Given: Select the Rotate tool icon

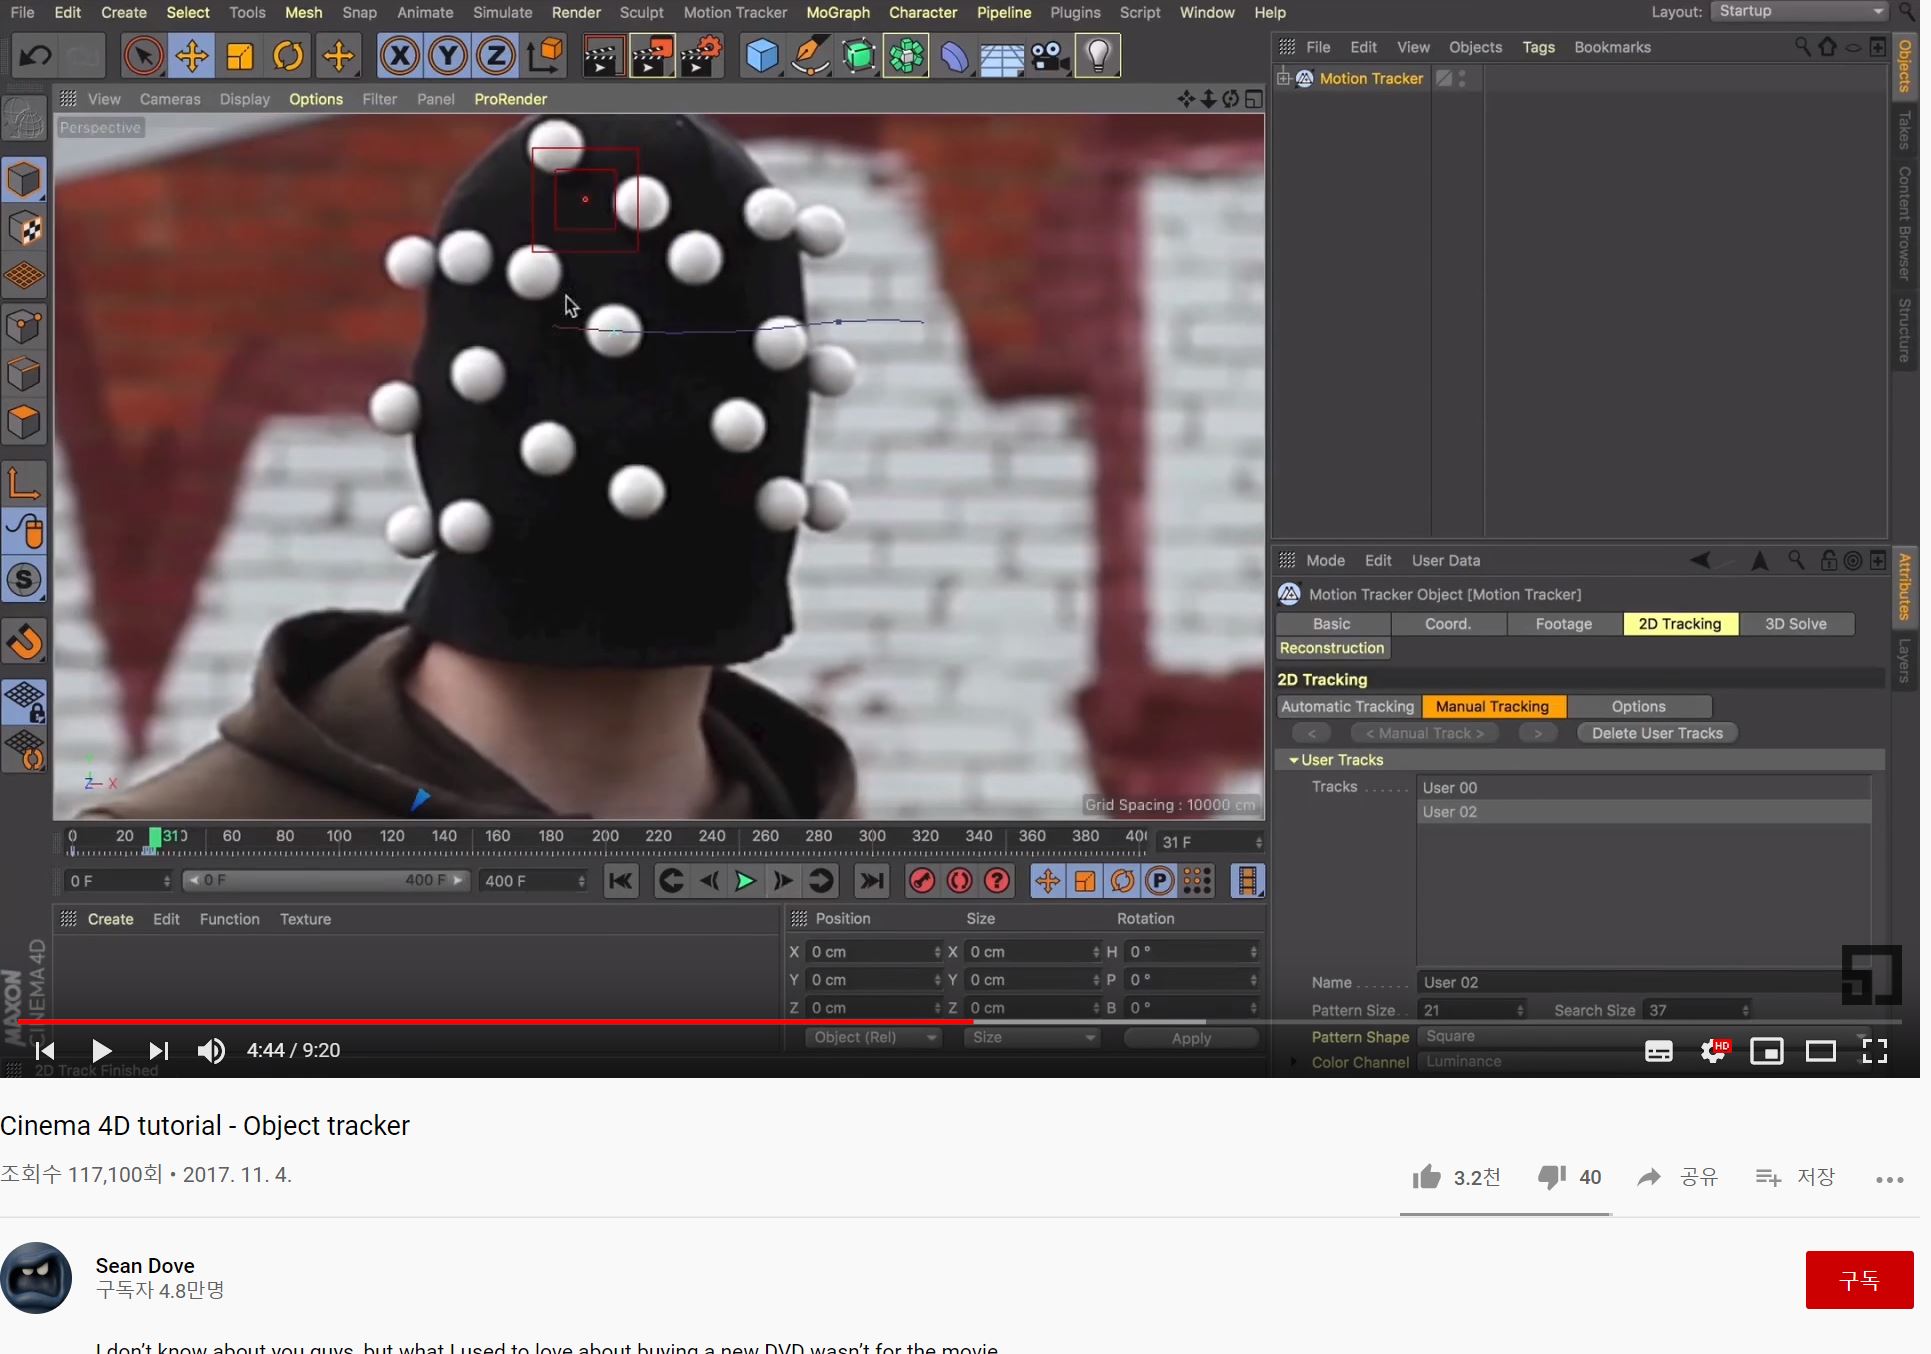Looking at the screenshot, I should (x=288, y=56).
